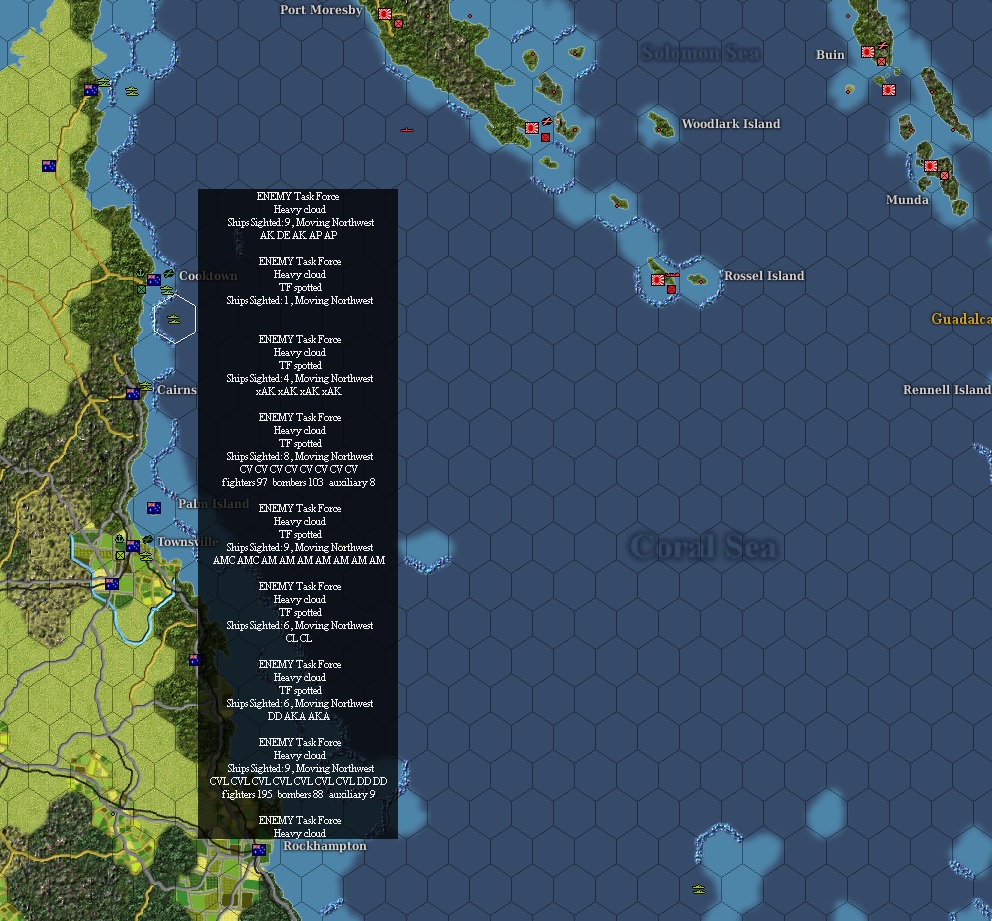Open the airfield icon at Cooktown

[x=168, y=273]
